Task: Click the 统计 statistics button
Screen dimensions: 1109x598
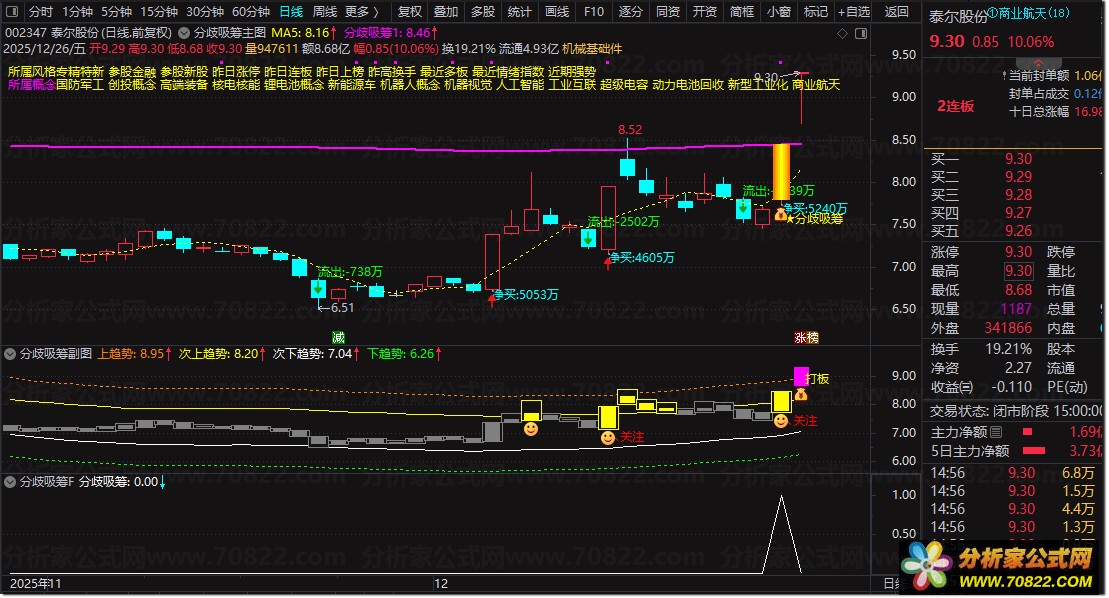Action: click(x=519, y=11)
